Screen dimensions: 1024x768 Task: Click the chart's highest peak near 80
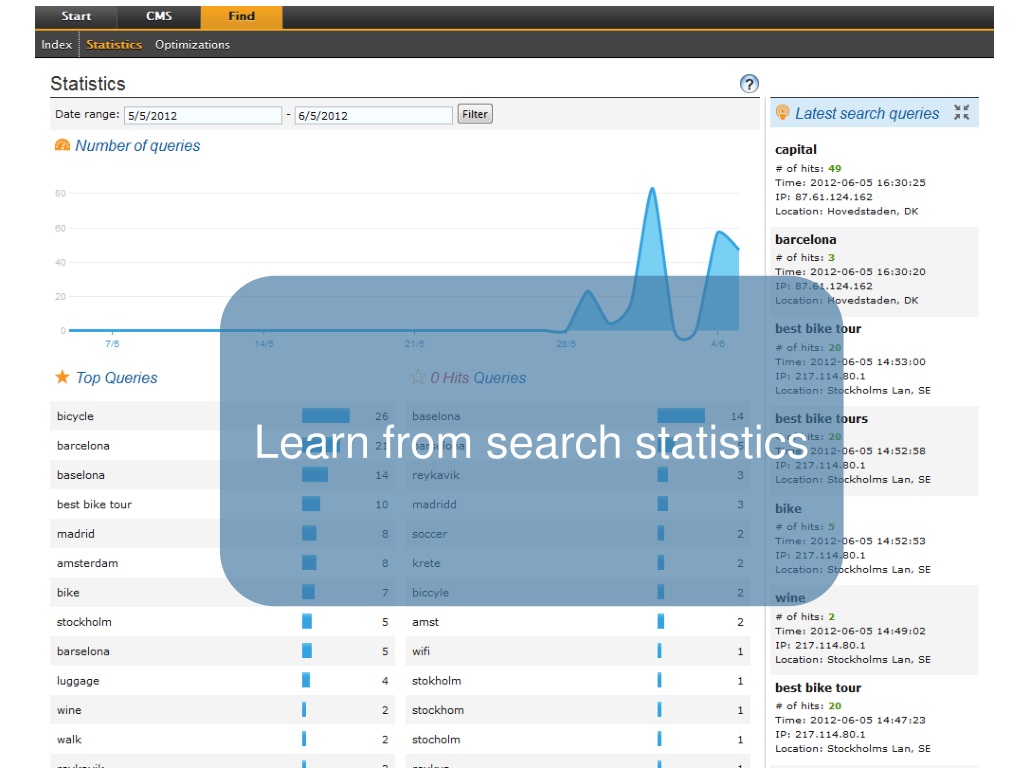click(652, 190)
